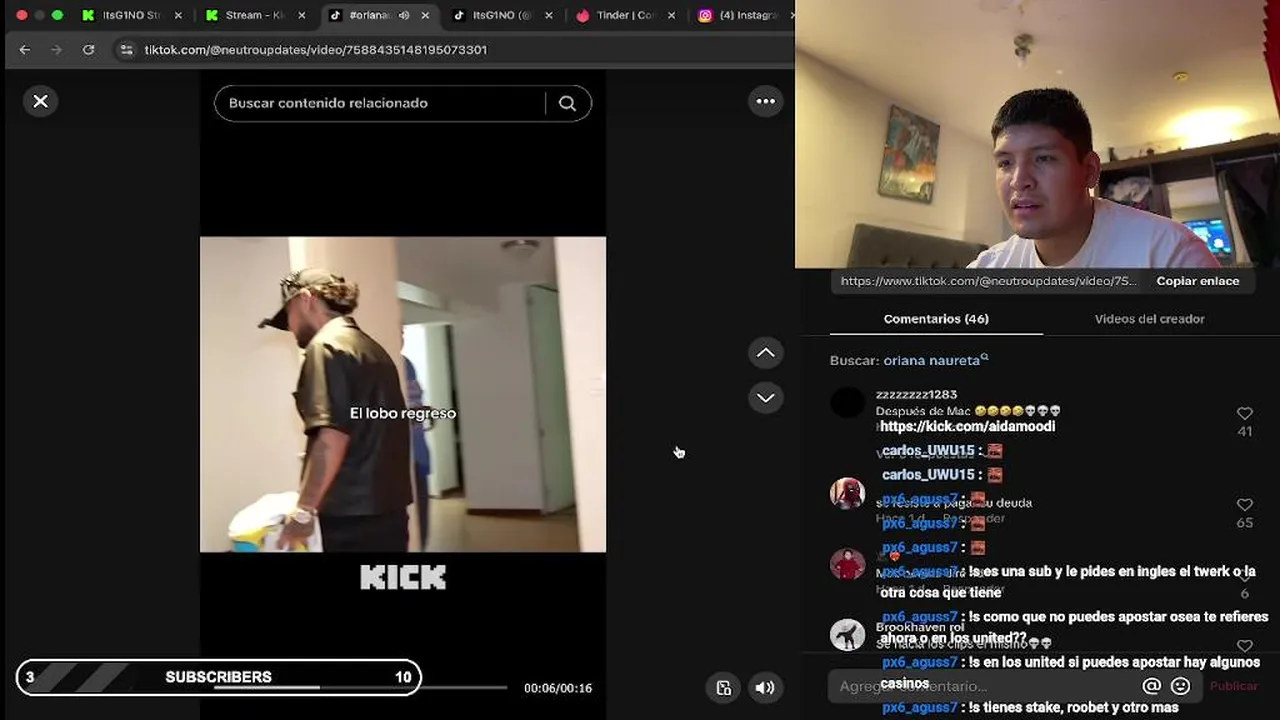The height and width of the screenshot is (720, 1280).
Task: Close the #oriana TikTok tab
Action: click(425, 15)
